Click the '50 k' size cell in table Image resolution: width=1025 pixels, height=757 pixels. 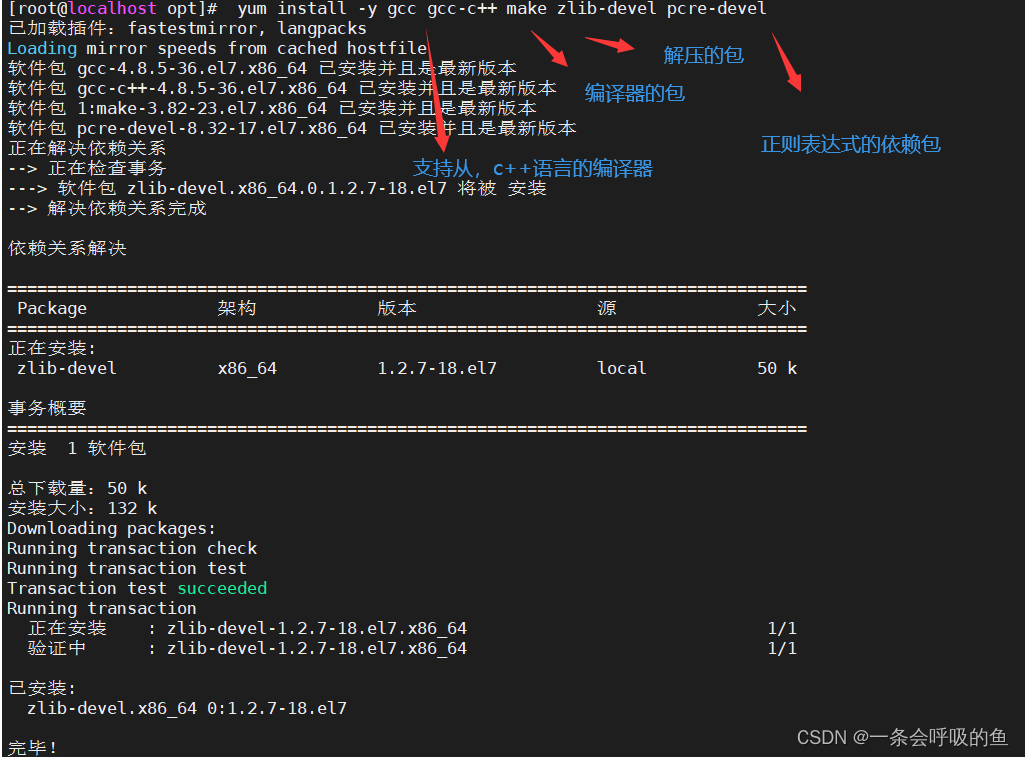777,369
